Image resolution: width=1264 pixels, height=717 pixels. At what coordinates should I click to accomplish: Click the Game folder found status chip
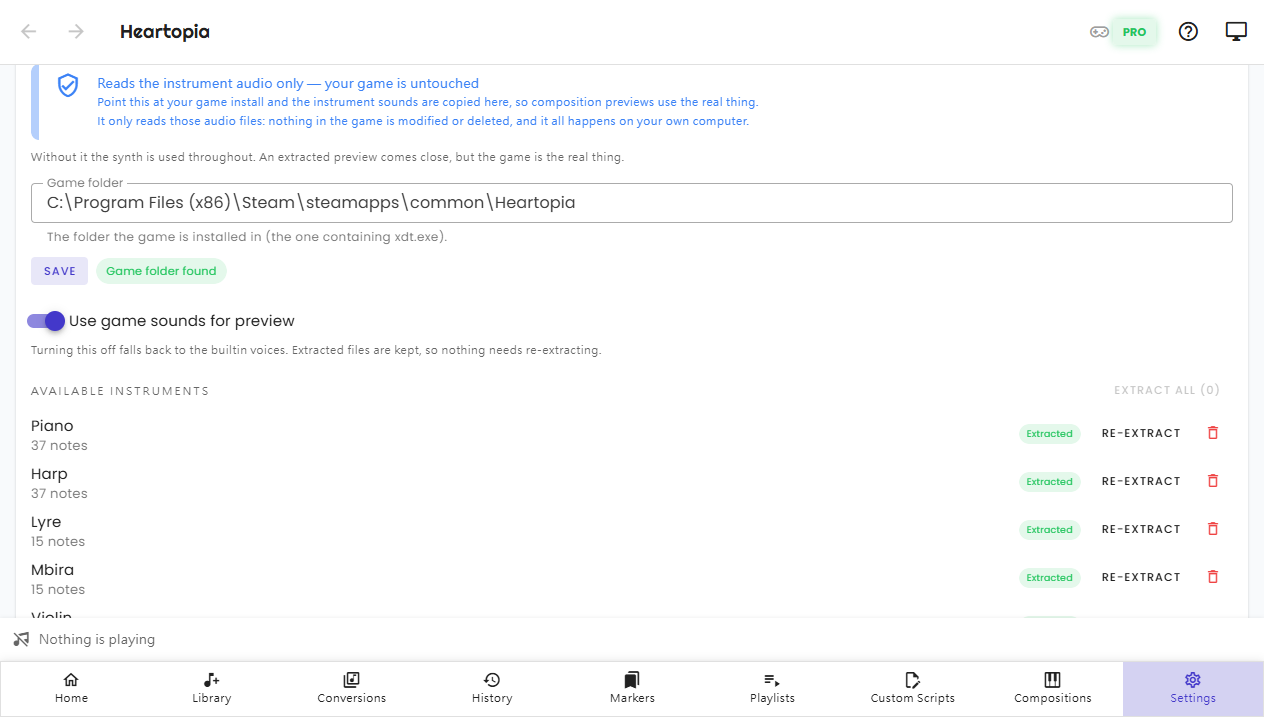click(161, 271)
